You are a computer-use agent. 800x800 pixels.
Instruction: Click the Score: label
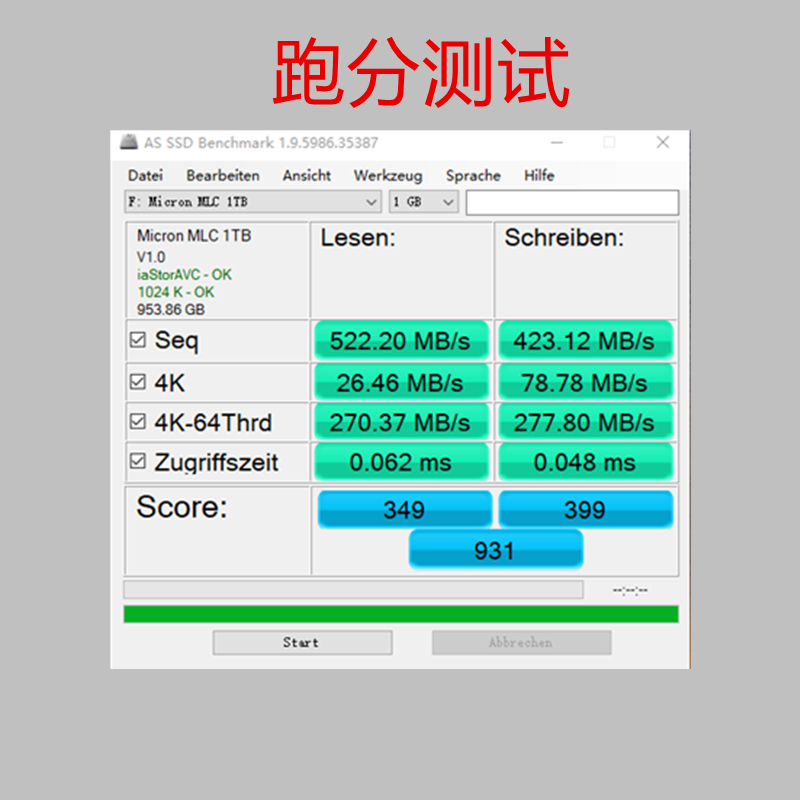point(182,507)
